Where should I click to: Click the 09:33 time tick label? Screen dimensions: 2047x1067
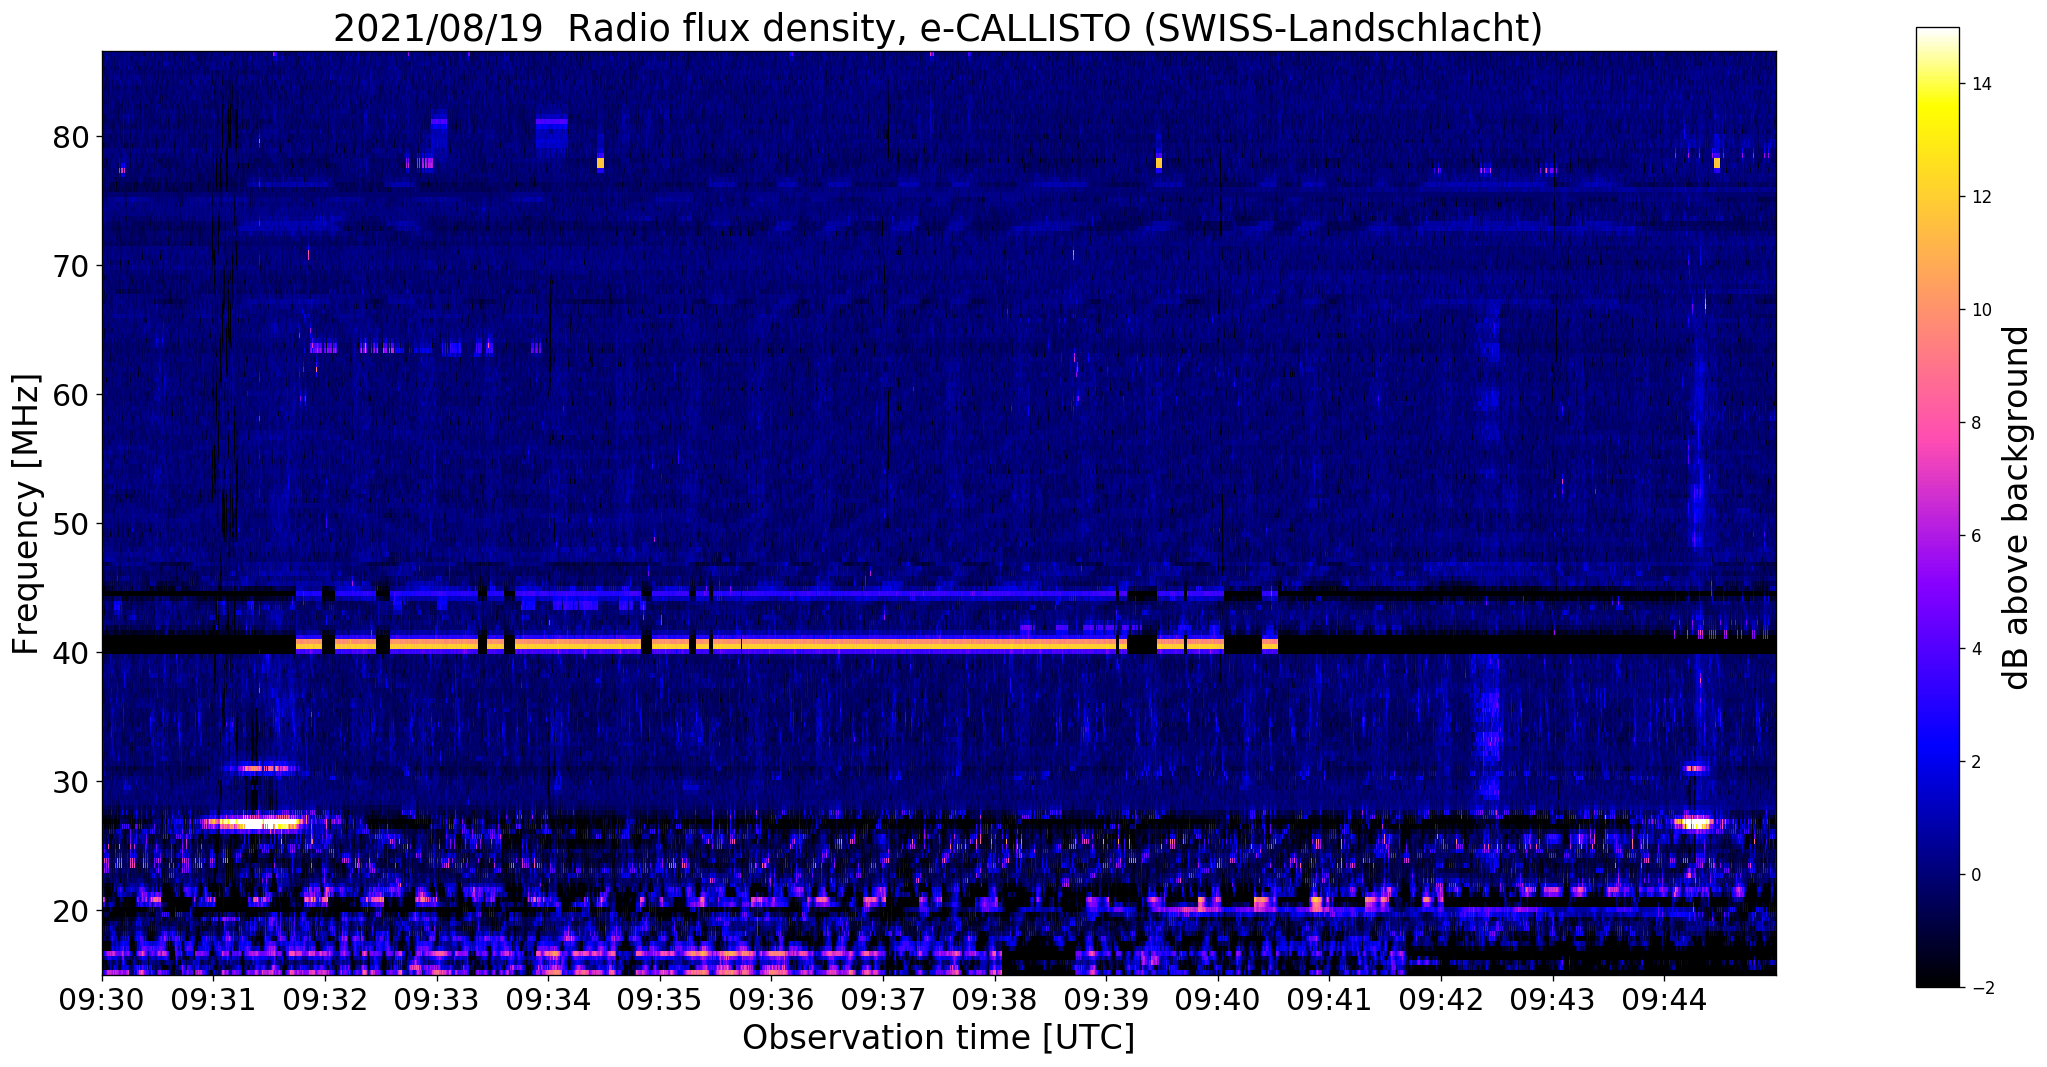click(x=437, y=998)
